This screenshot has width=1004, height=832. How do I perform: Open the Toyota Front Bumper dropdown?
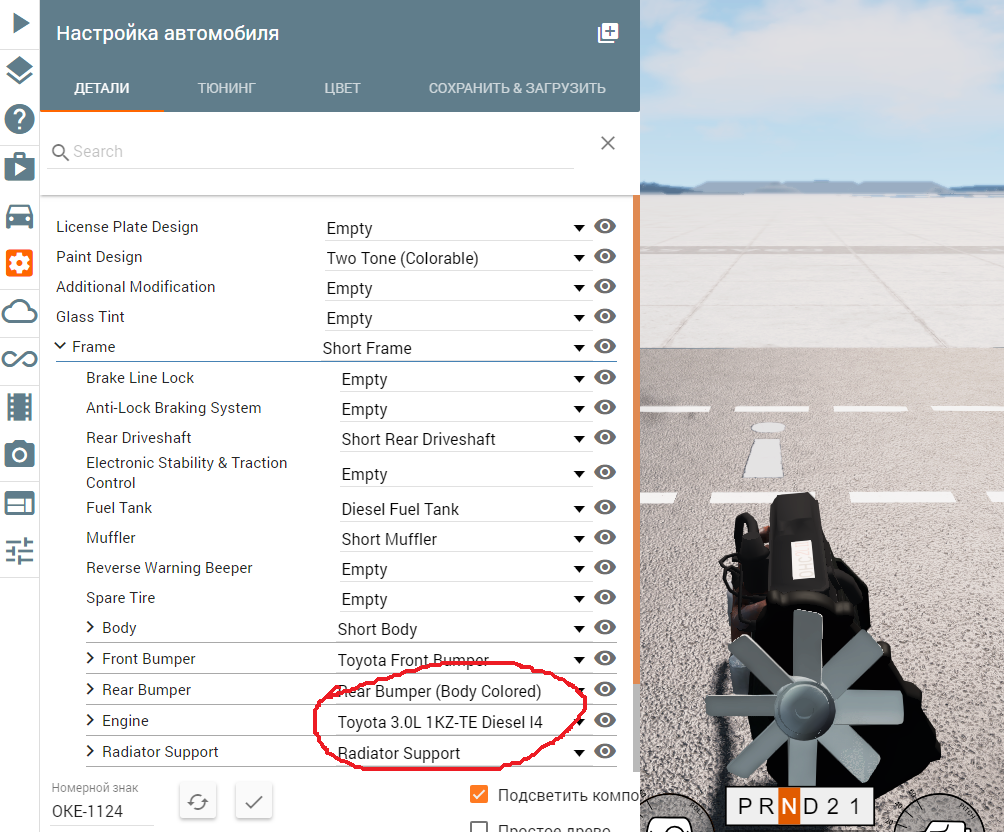pyautogui.click(x=462, y=660)
